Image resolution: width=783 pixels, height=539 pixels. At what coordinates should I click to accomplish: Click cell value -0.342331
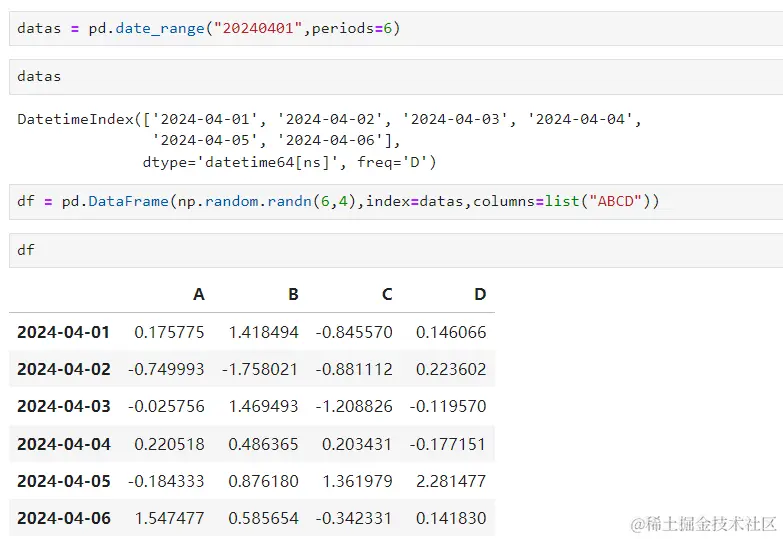pos(354,518)
